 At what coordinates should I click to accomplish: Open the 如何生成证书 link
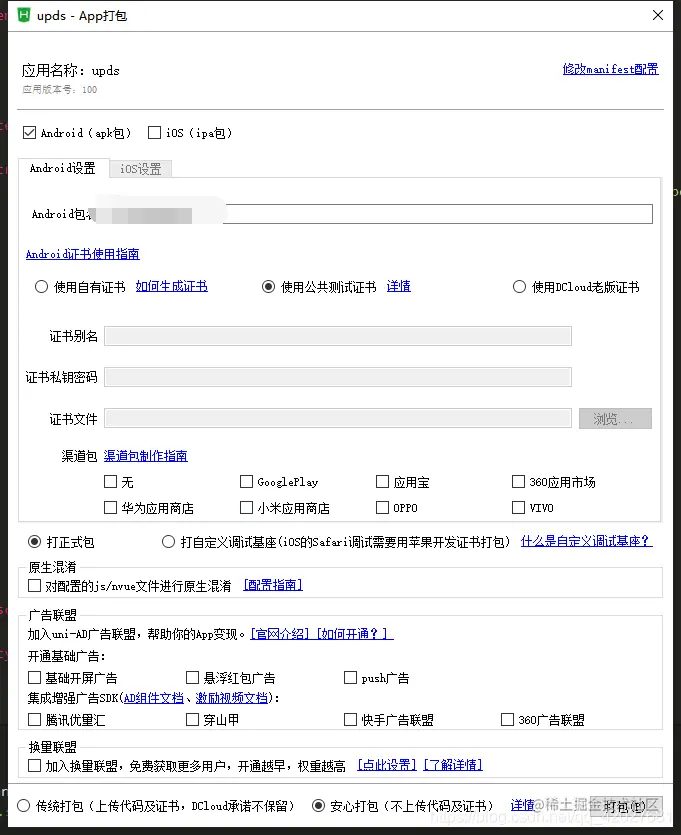[x=171, y=286]
